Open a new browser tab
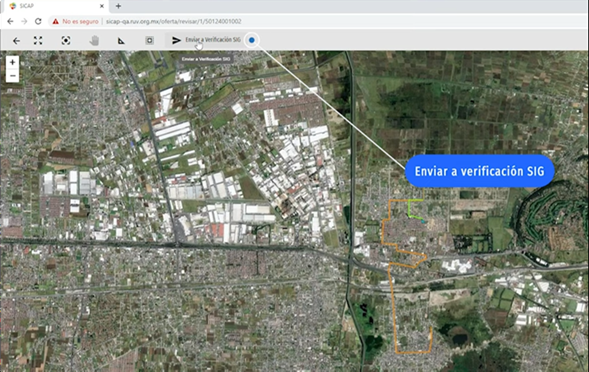 click(118, 6)
